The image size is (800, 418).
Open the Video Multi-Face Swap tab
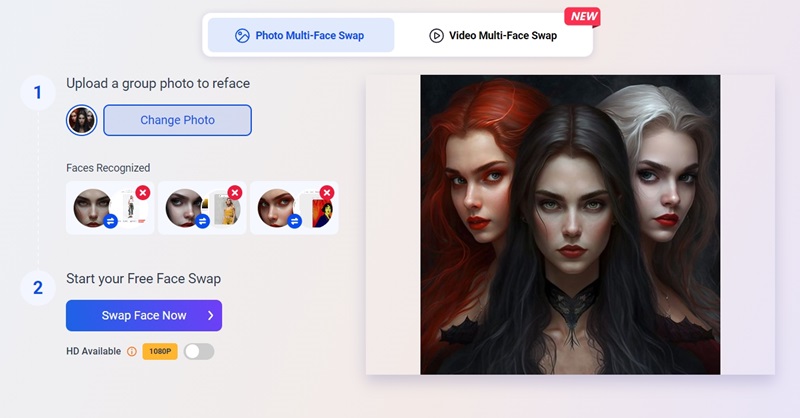(x=493, y=35)
